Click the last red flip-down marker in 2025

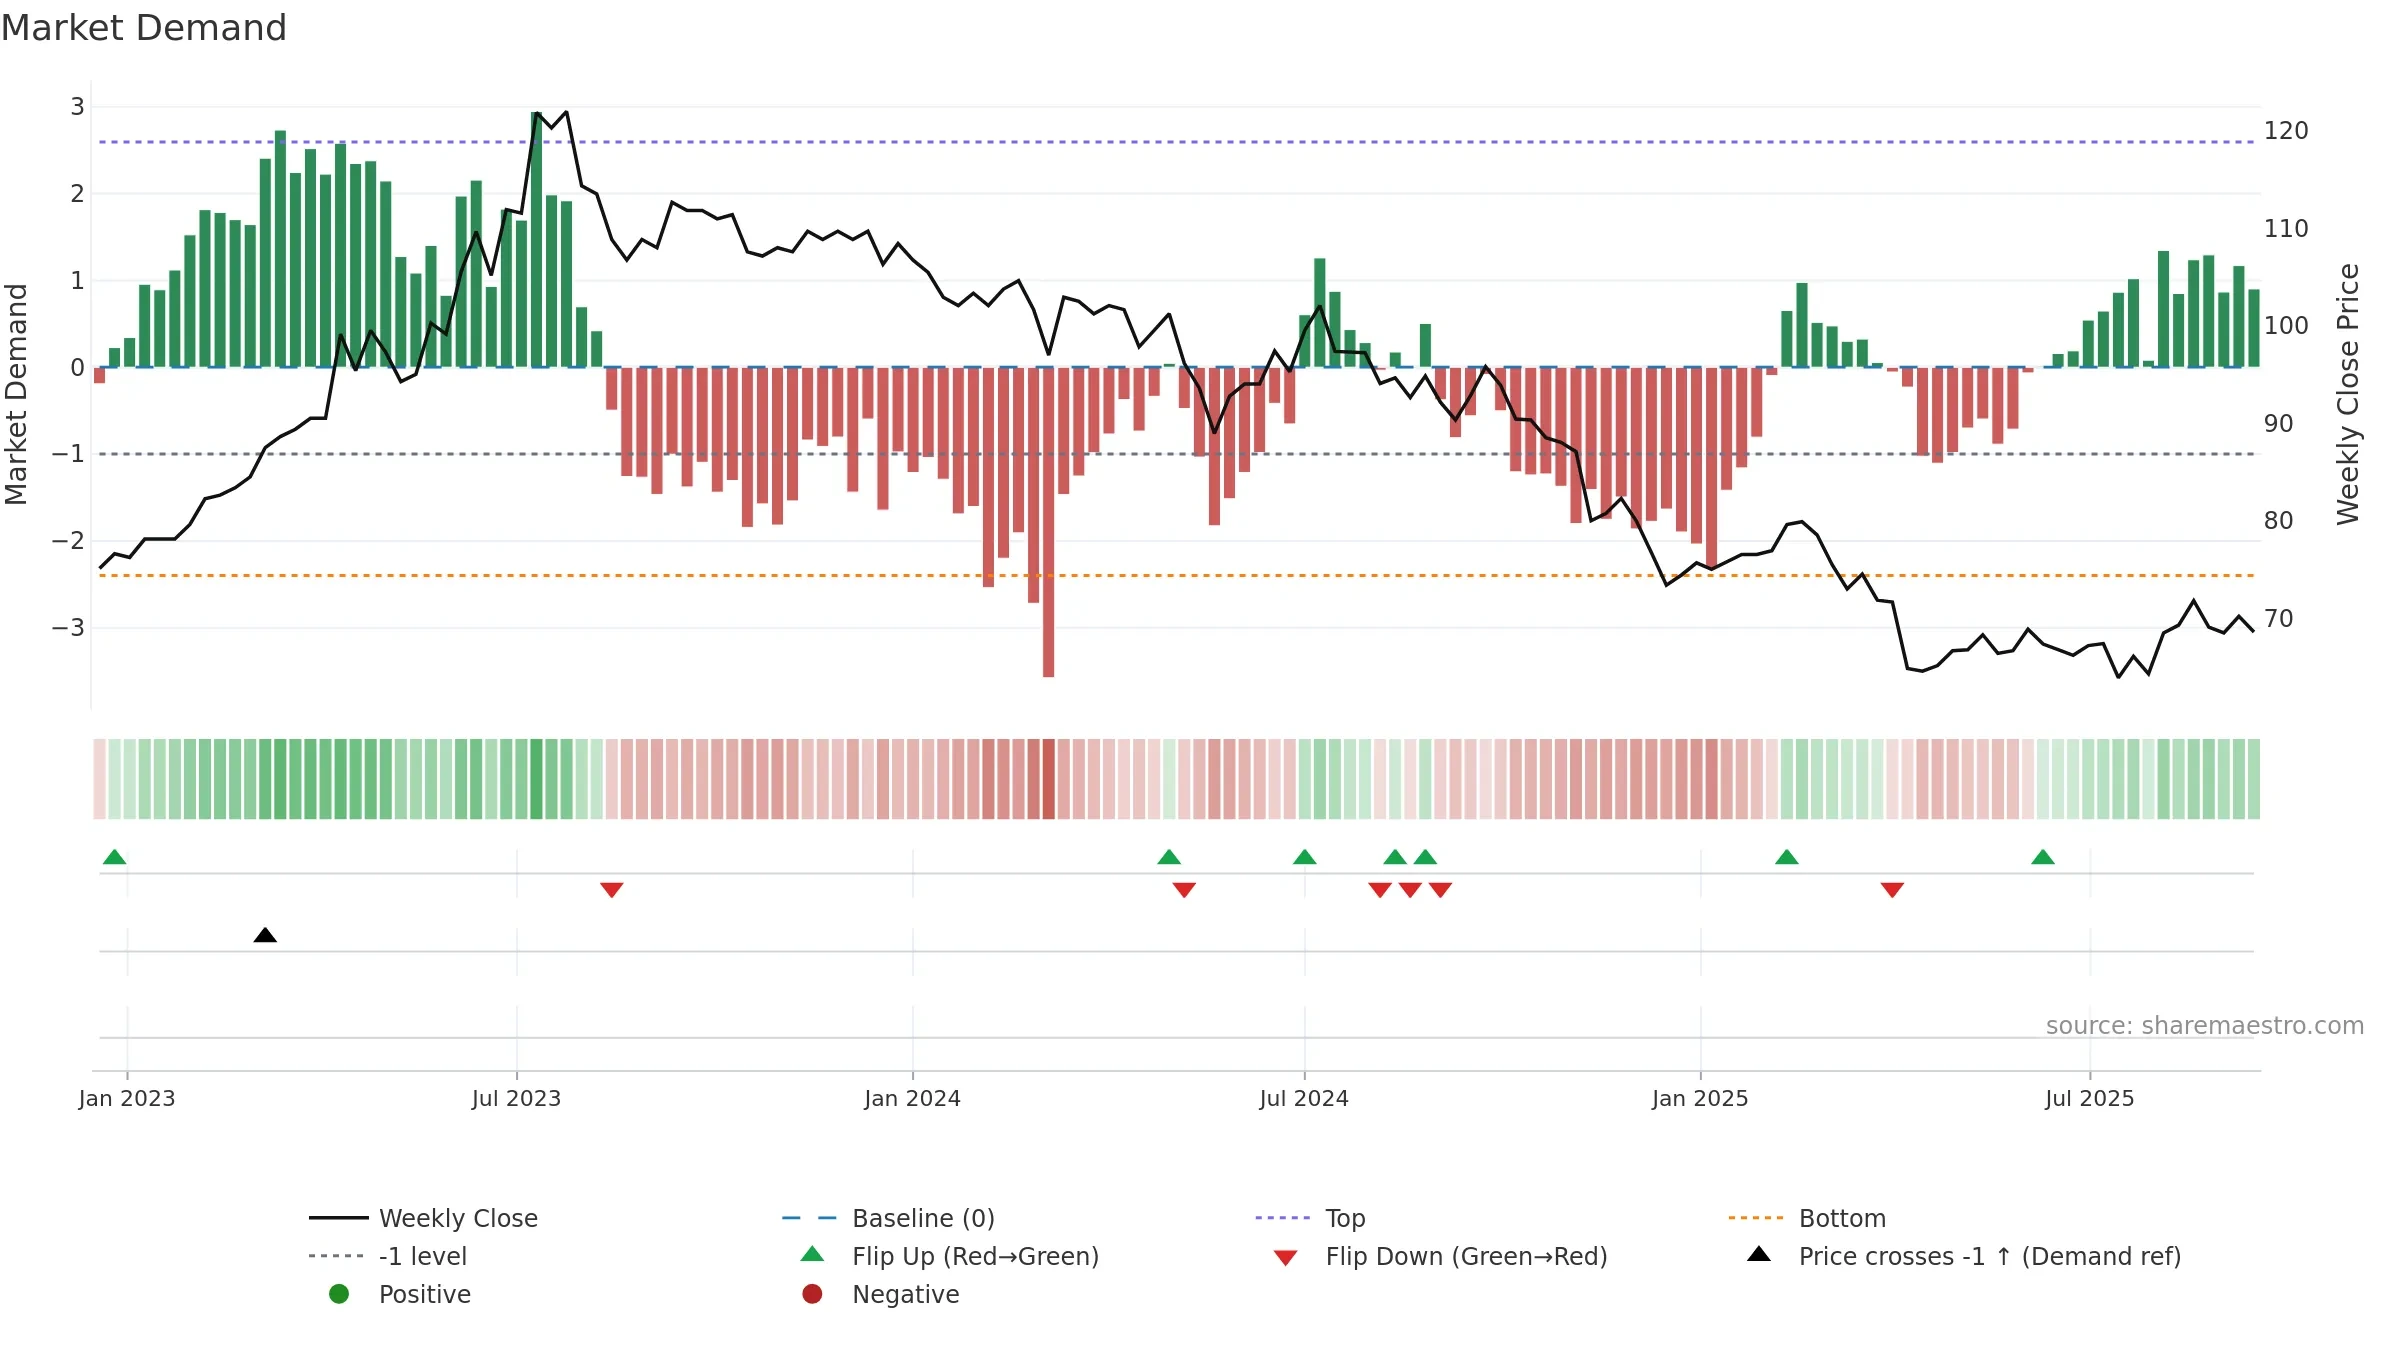click(x=1892, y=889)
